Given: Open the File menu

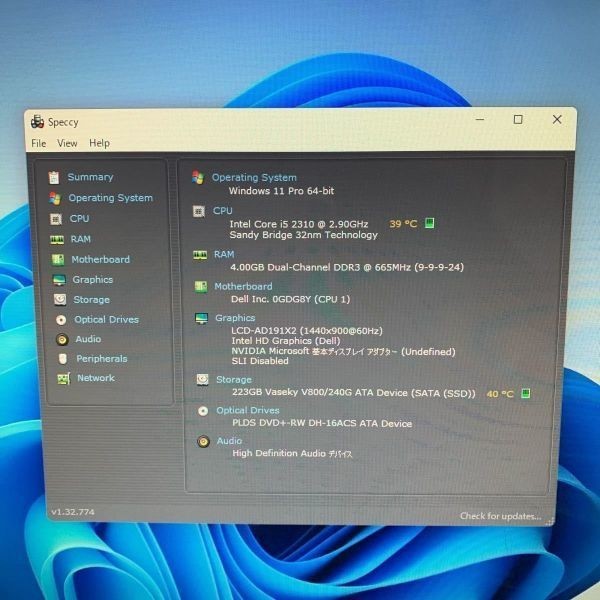Looking at the screenshot, I should (x=39, y=143).
